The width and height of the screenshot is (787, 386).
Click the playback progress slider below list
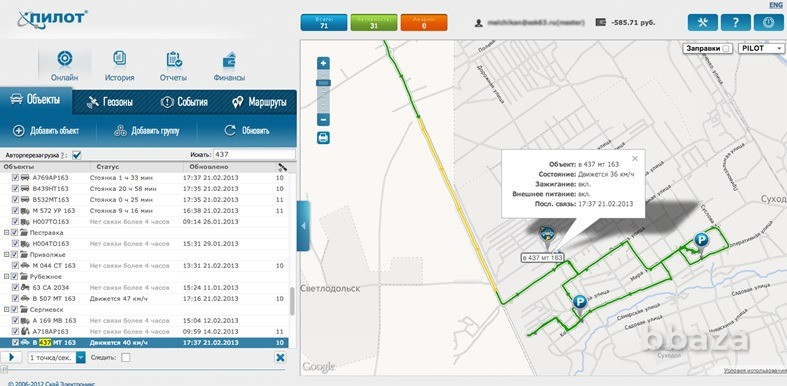click(x=144, y=370)
